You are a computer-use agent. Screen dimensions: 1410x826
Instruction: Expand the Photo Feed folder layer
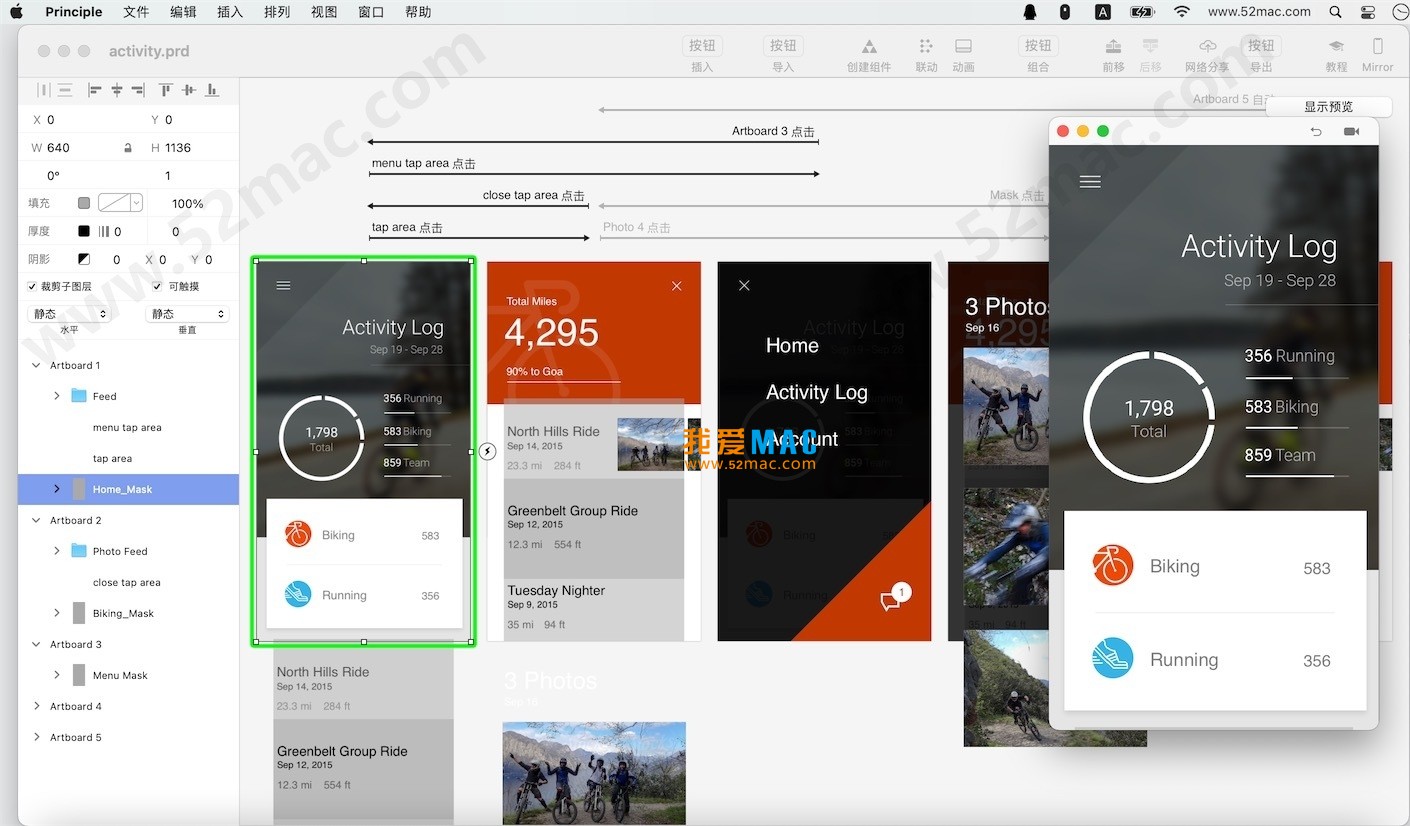57,551
